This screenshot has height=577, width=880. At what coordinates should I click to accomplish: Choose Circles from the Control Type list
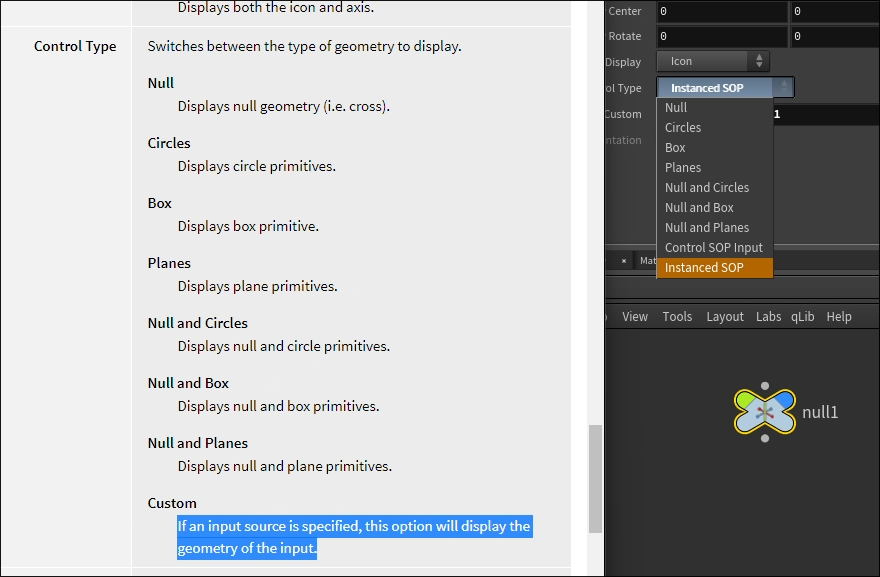714,127
